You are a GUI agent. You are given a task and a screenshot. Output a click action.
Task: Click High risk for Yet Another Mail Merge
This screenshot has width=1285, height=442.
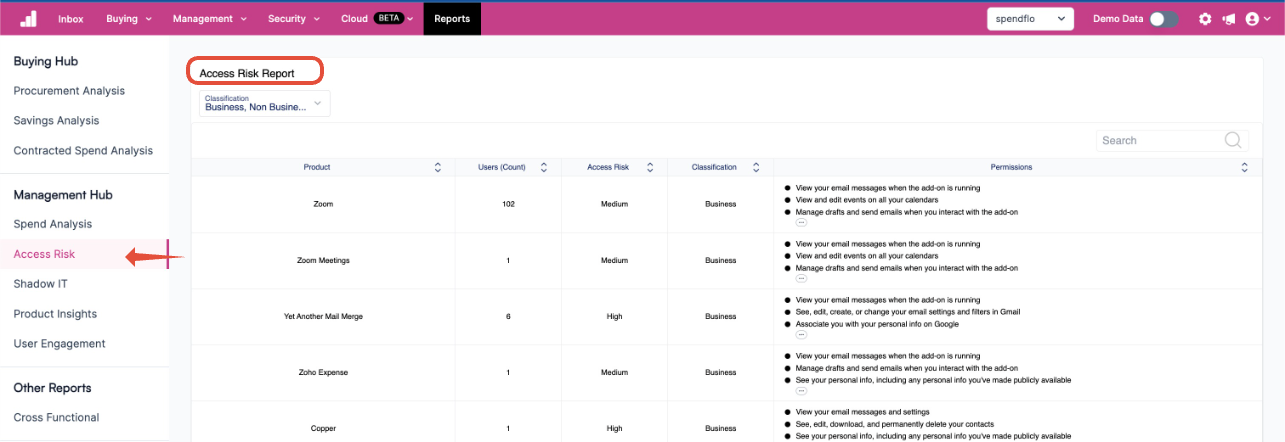614,316
